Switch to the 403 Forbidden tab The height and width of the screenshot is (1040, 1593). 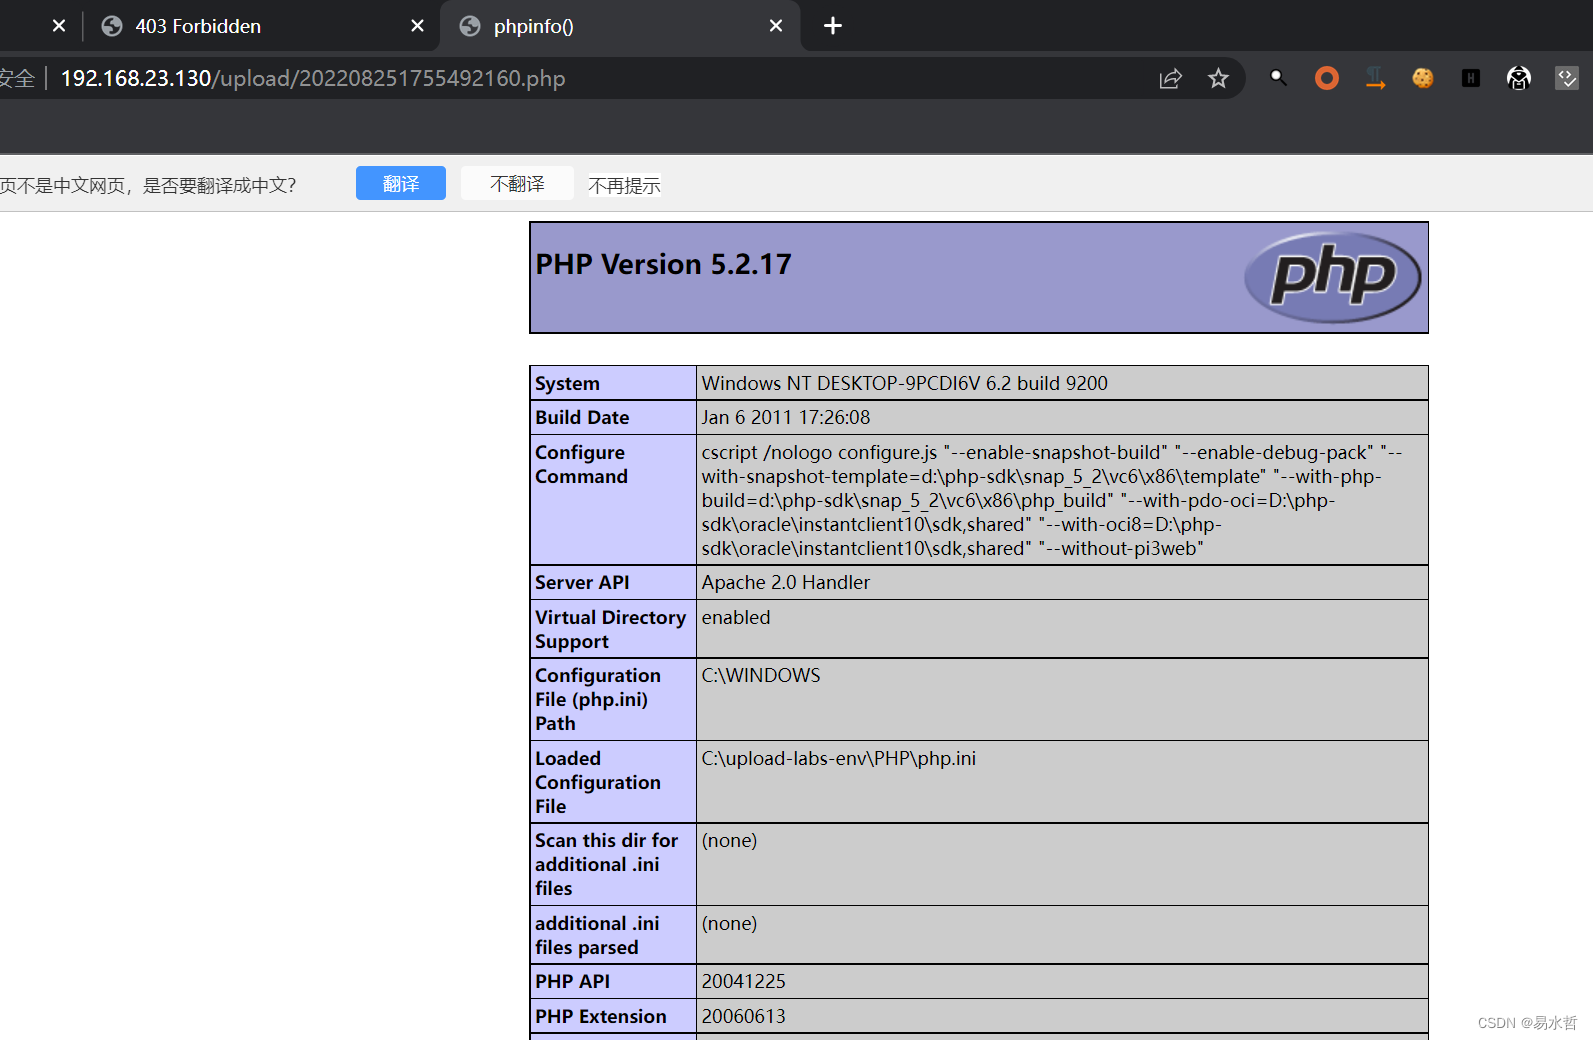(x=262, y=26)
